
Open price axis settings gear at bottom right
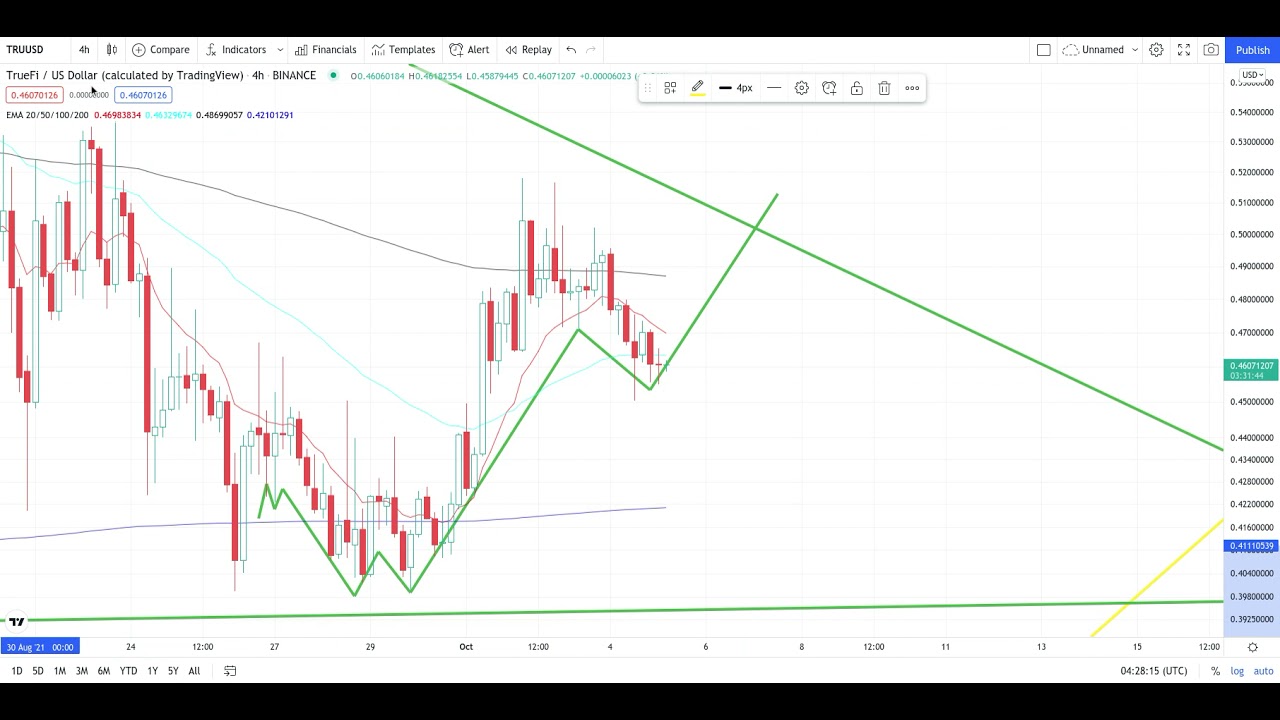click(x=1252, y=647)
